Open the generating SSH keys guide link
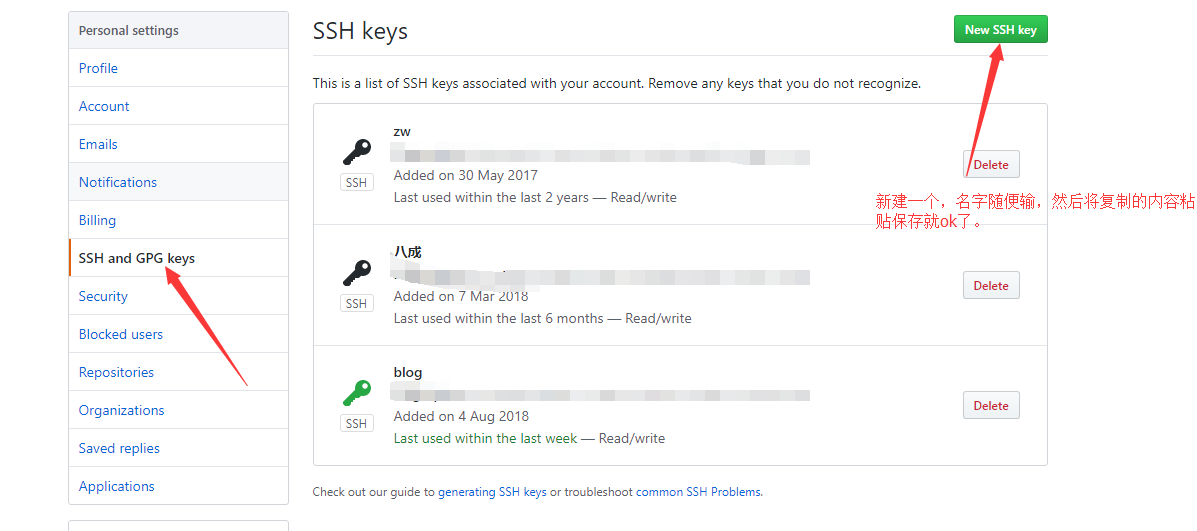The height and width of the screenshot is (531, 1197). (x=492, y=492)
